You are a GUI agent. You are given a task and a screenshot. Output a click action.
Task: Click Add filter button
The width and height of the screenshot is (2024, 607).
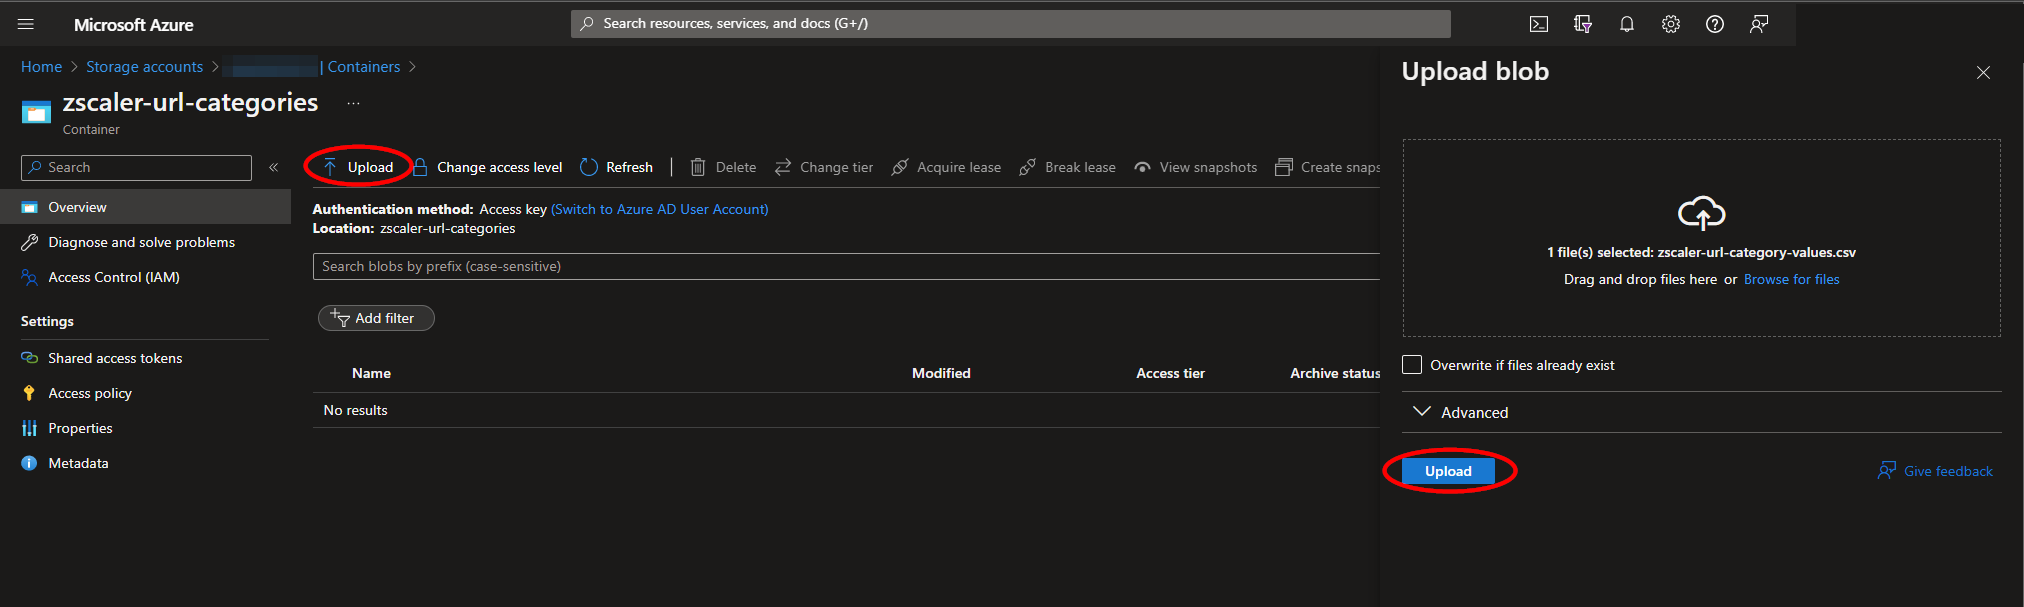pos(376,318)
